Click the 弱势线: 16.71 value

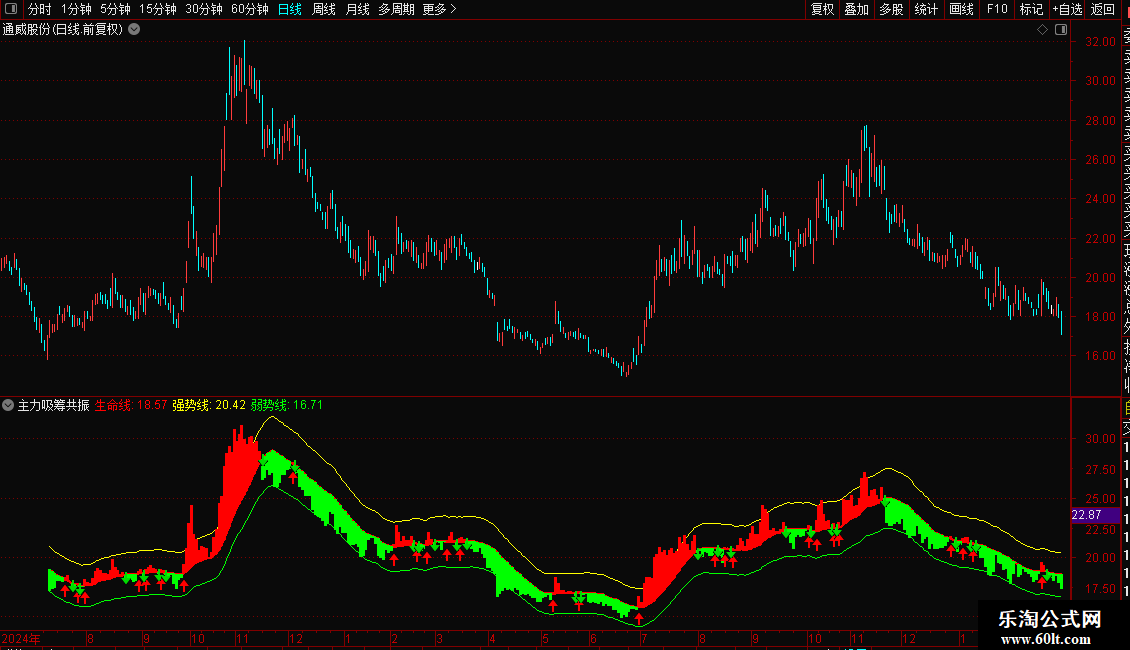[x=287, y=405]
